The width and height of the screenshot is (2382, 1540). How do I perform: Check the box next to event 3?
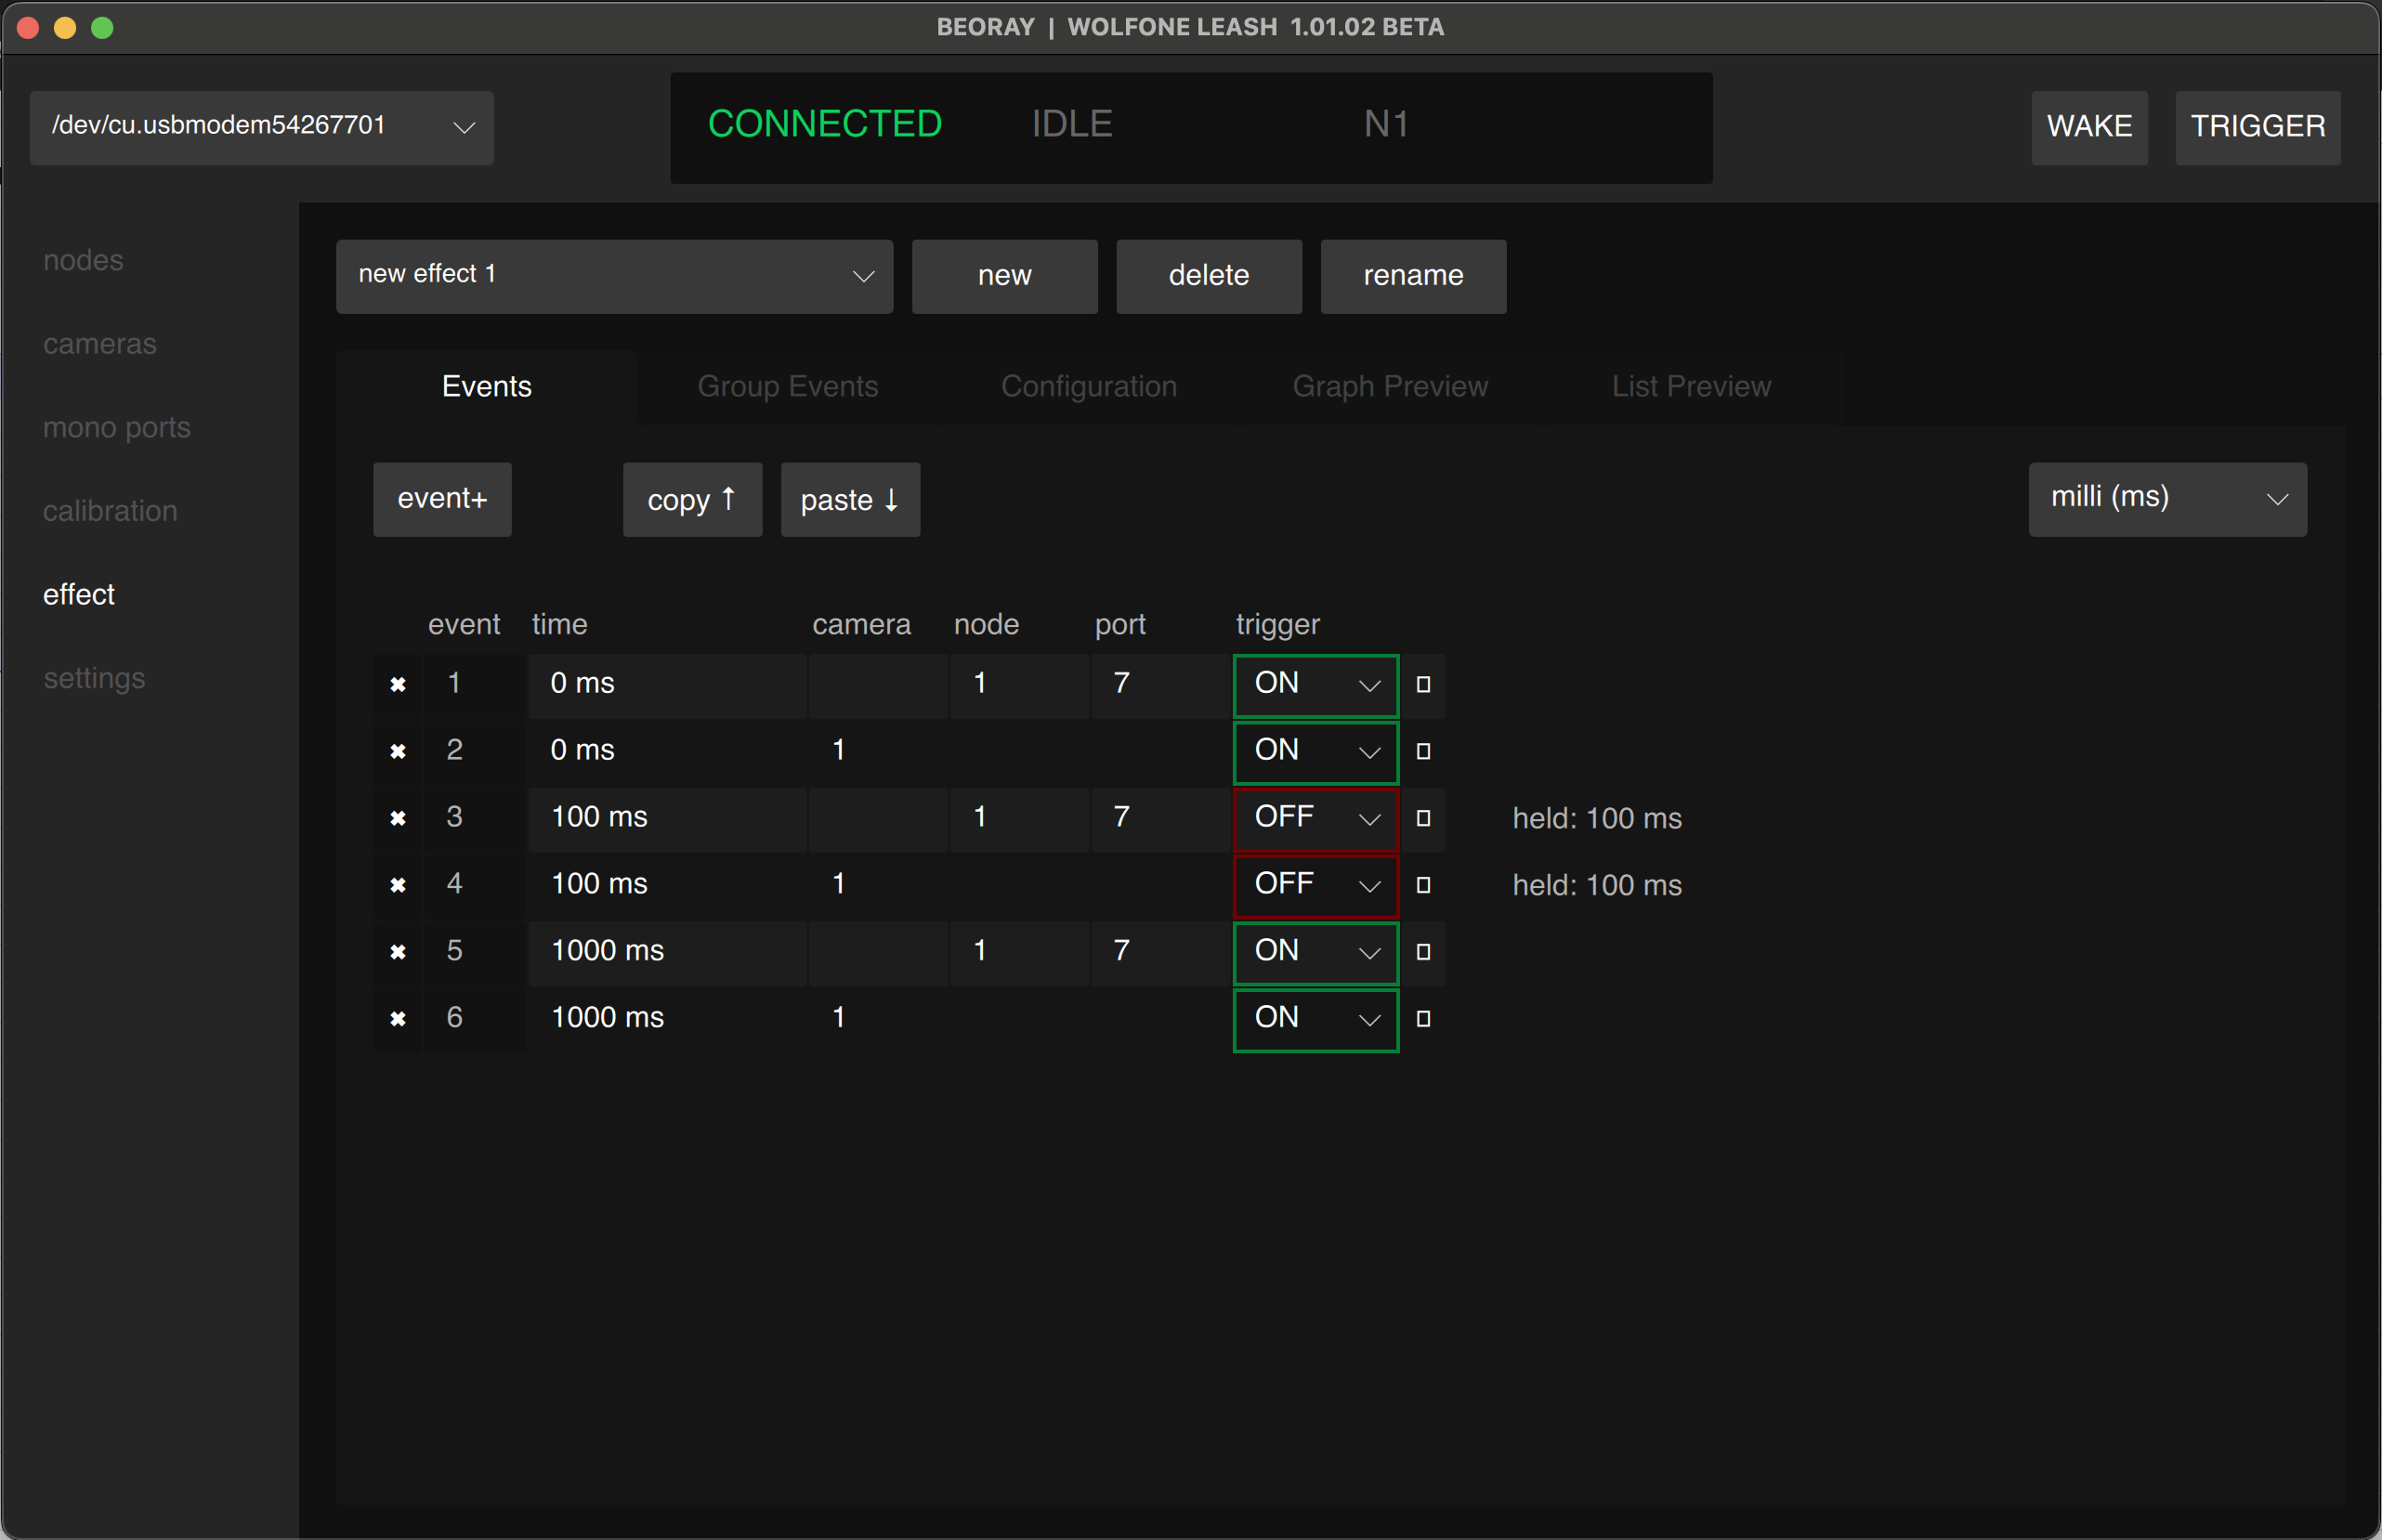point(1423,818)
